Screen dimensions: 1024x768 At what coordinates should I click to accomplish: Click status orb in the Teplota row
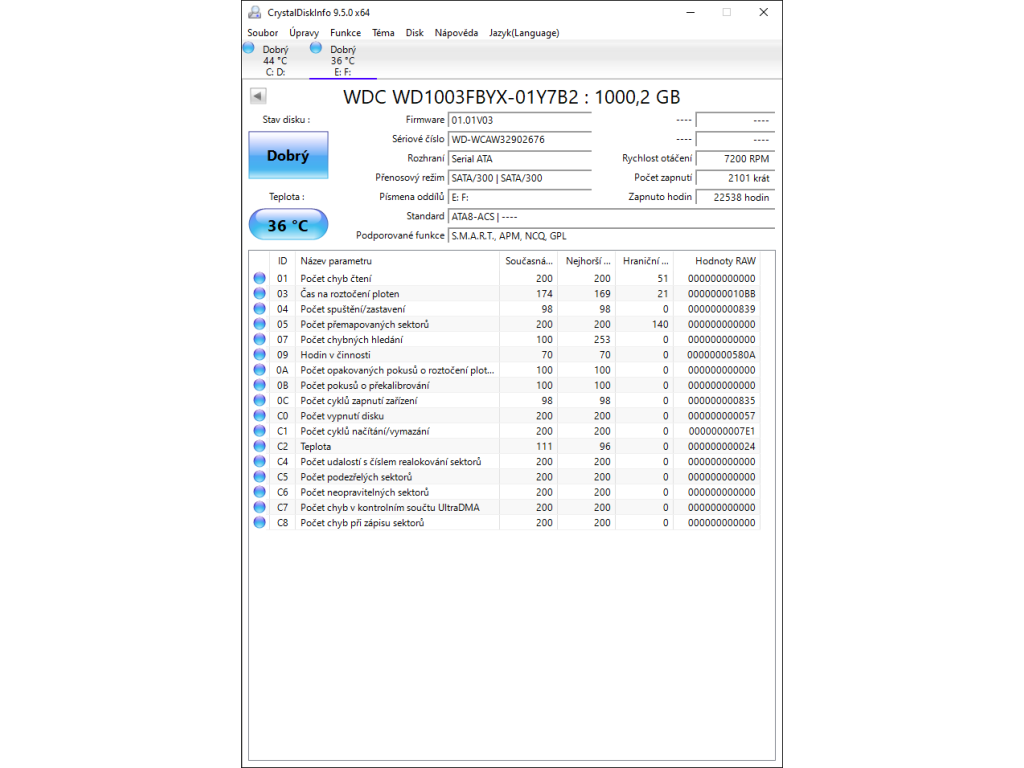pos(260,446)
